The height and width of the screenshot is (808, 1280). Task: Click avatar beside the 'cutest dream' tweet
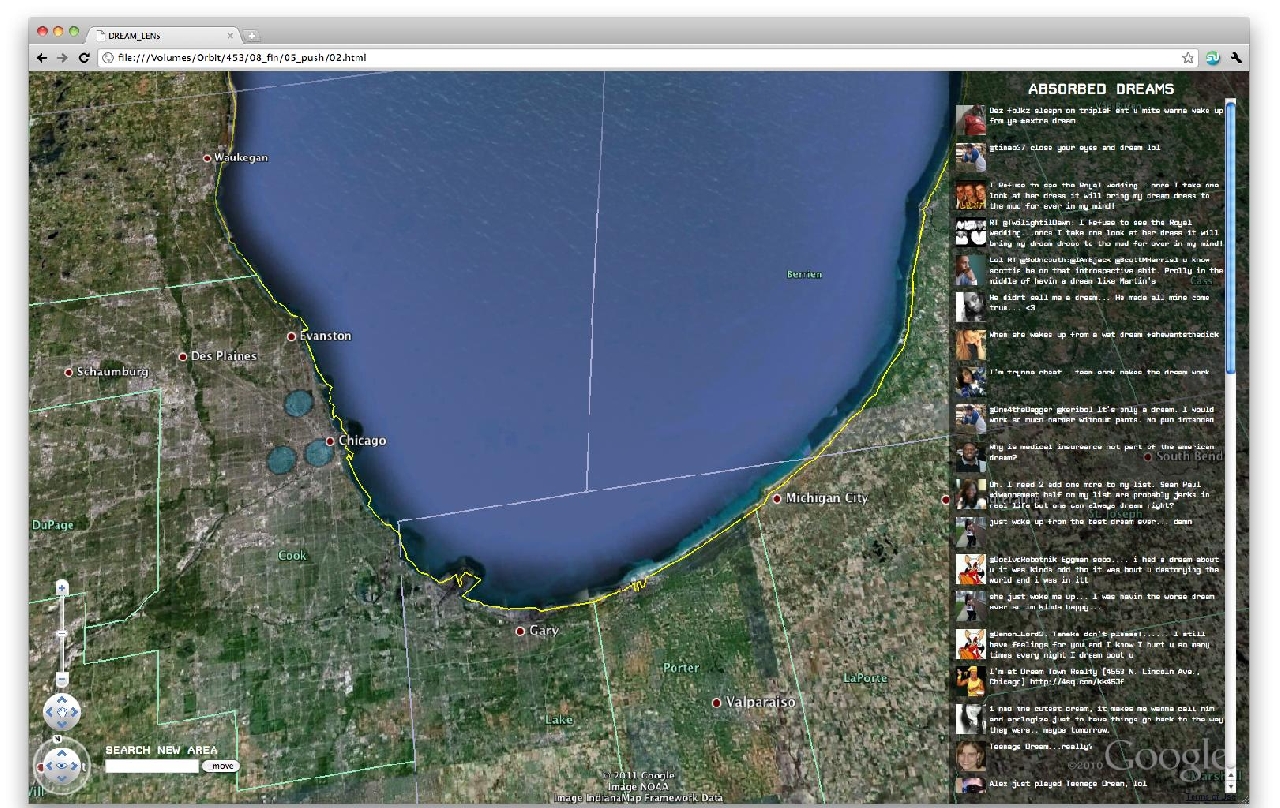click(970, 718)
